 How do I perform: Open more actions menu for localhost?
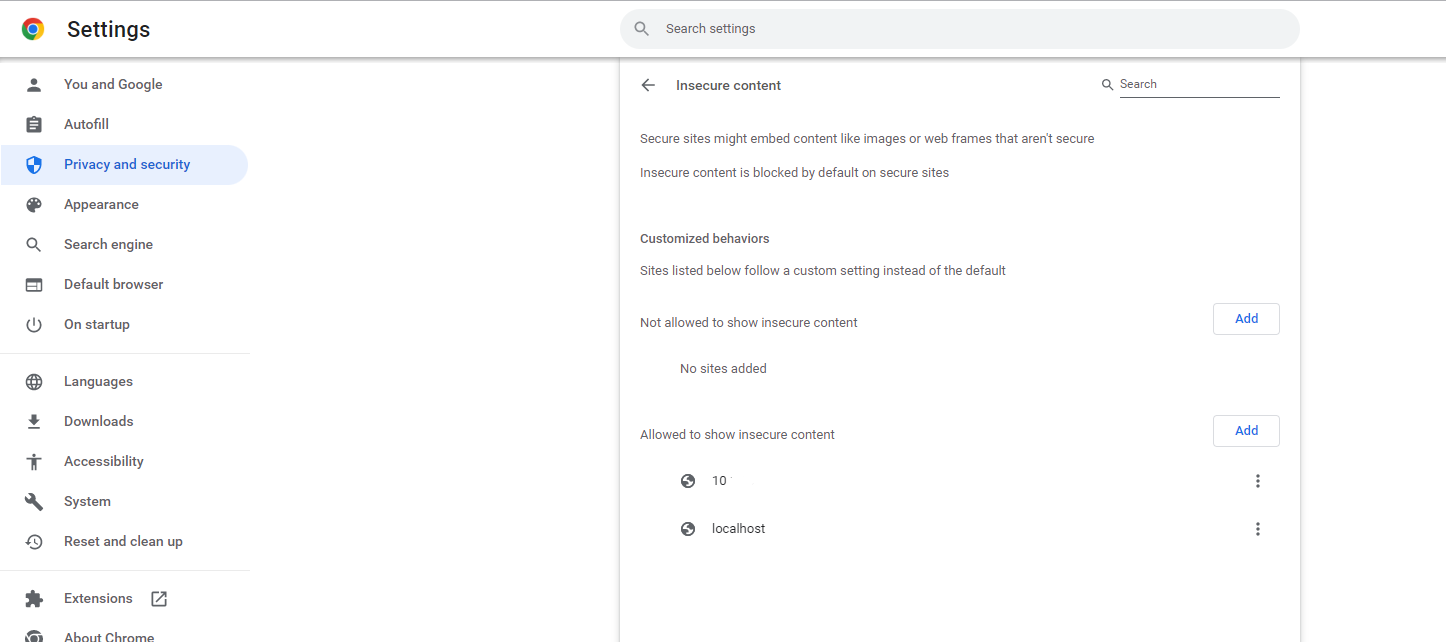[x=1257, y=529]
